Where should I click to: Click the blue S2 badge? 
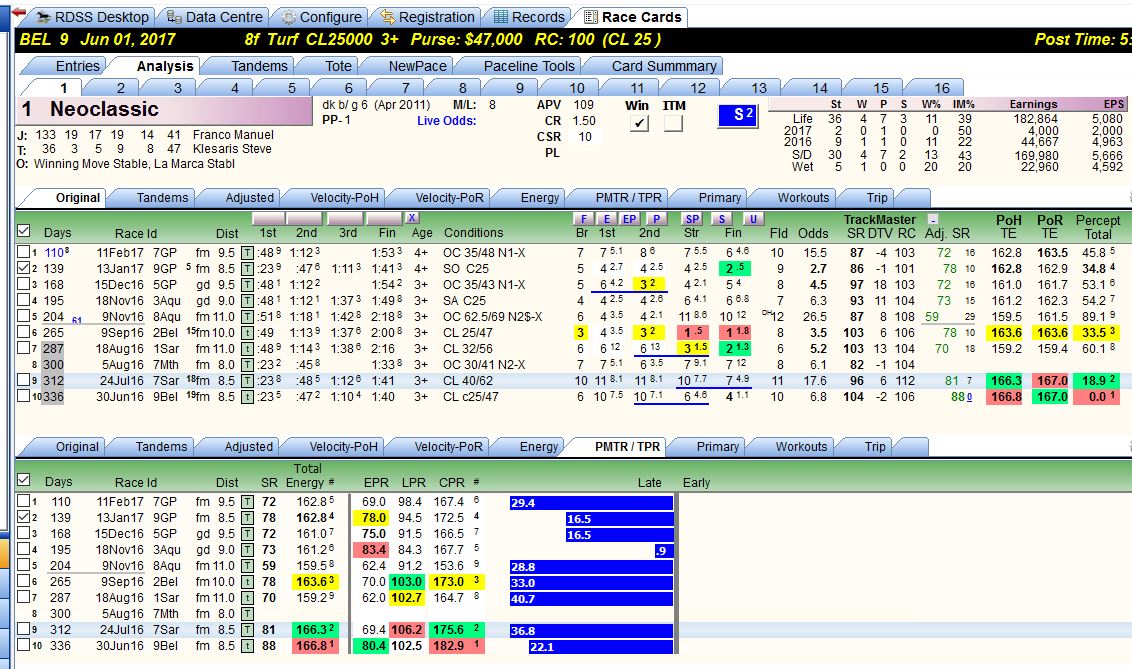coord(738,115)
